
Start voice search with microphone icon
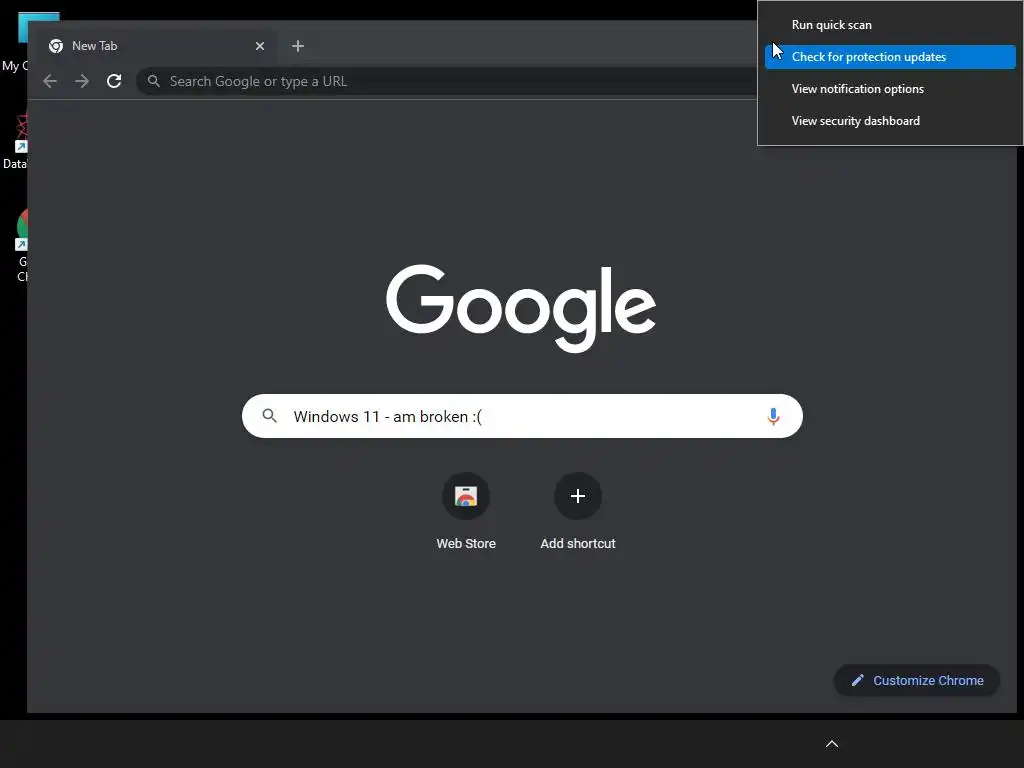(773, 416)
